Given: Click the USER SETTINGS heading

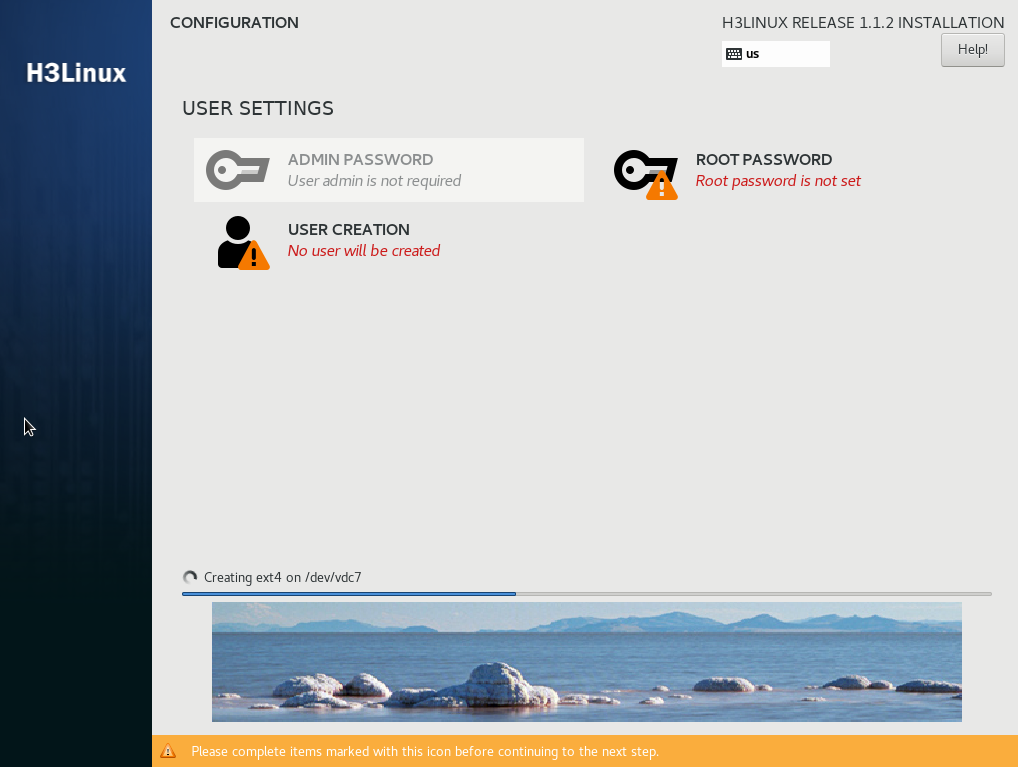Looking at the screenshot, I should click(258, 108).
